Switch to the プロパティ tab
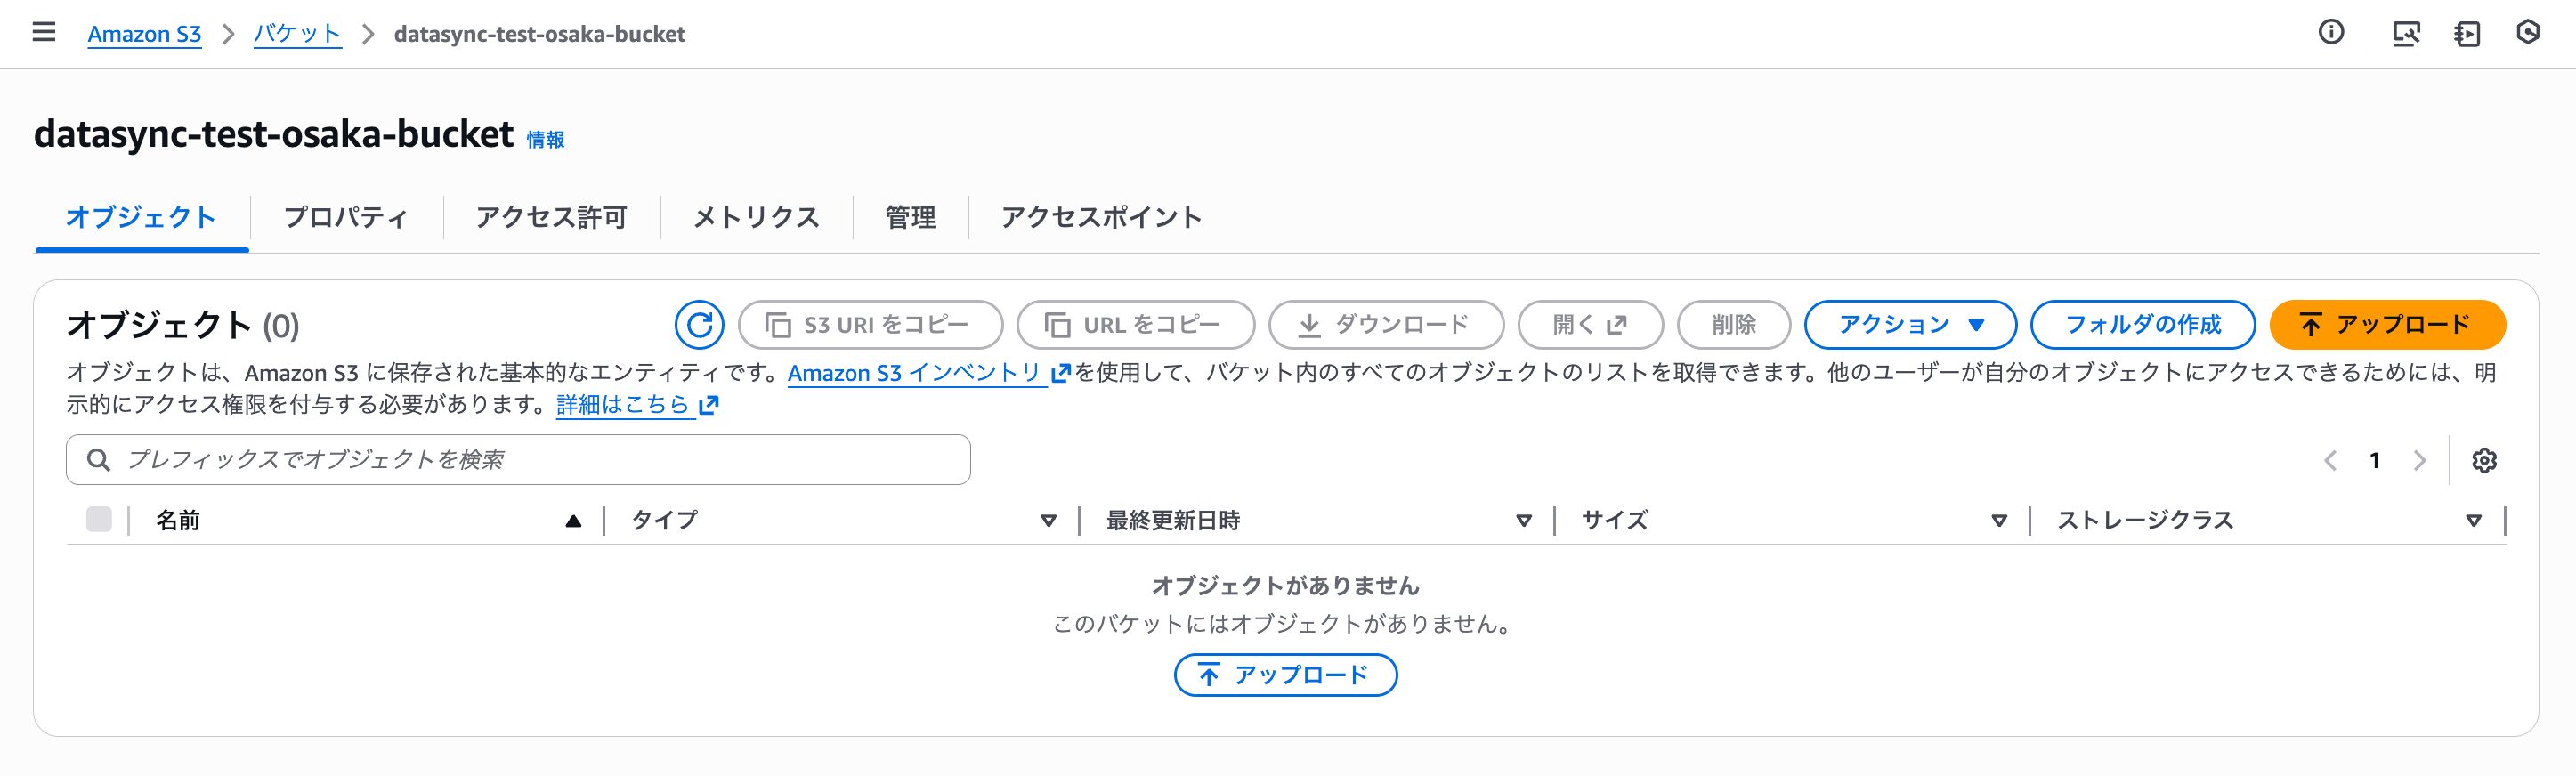The width and height of the screenshot is (2576, 776). pyautogui.click(x=346, y=217)
